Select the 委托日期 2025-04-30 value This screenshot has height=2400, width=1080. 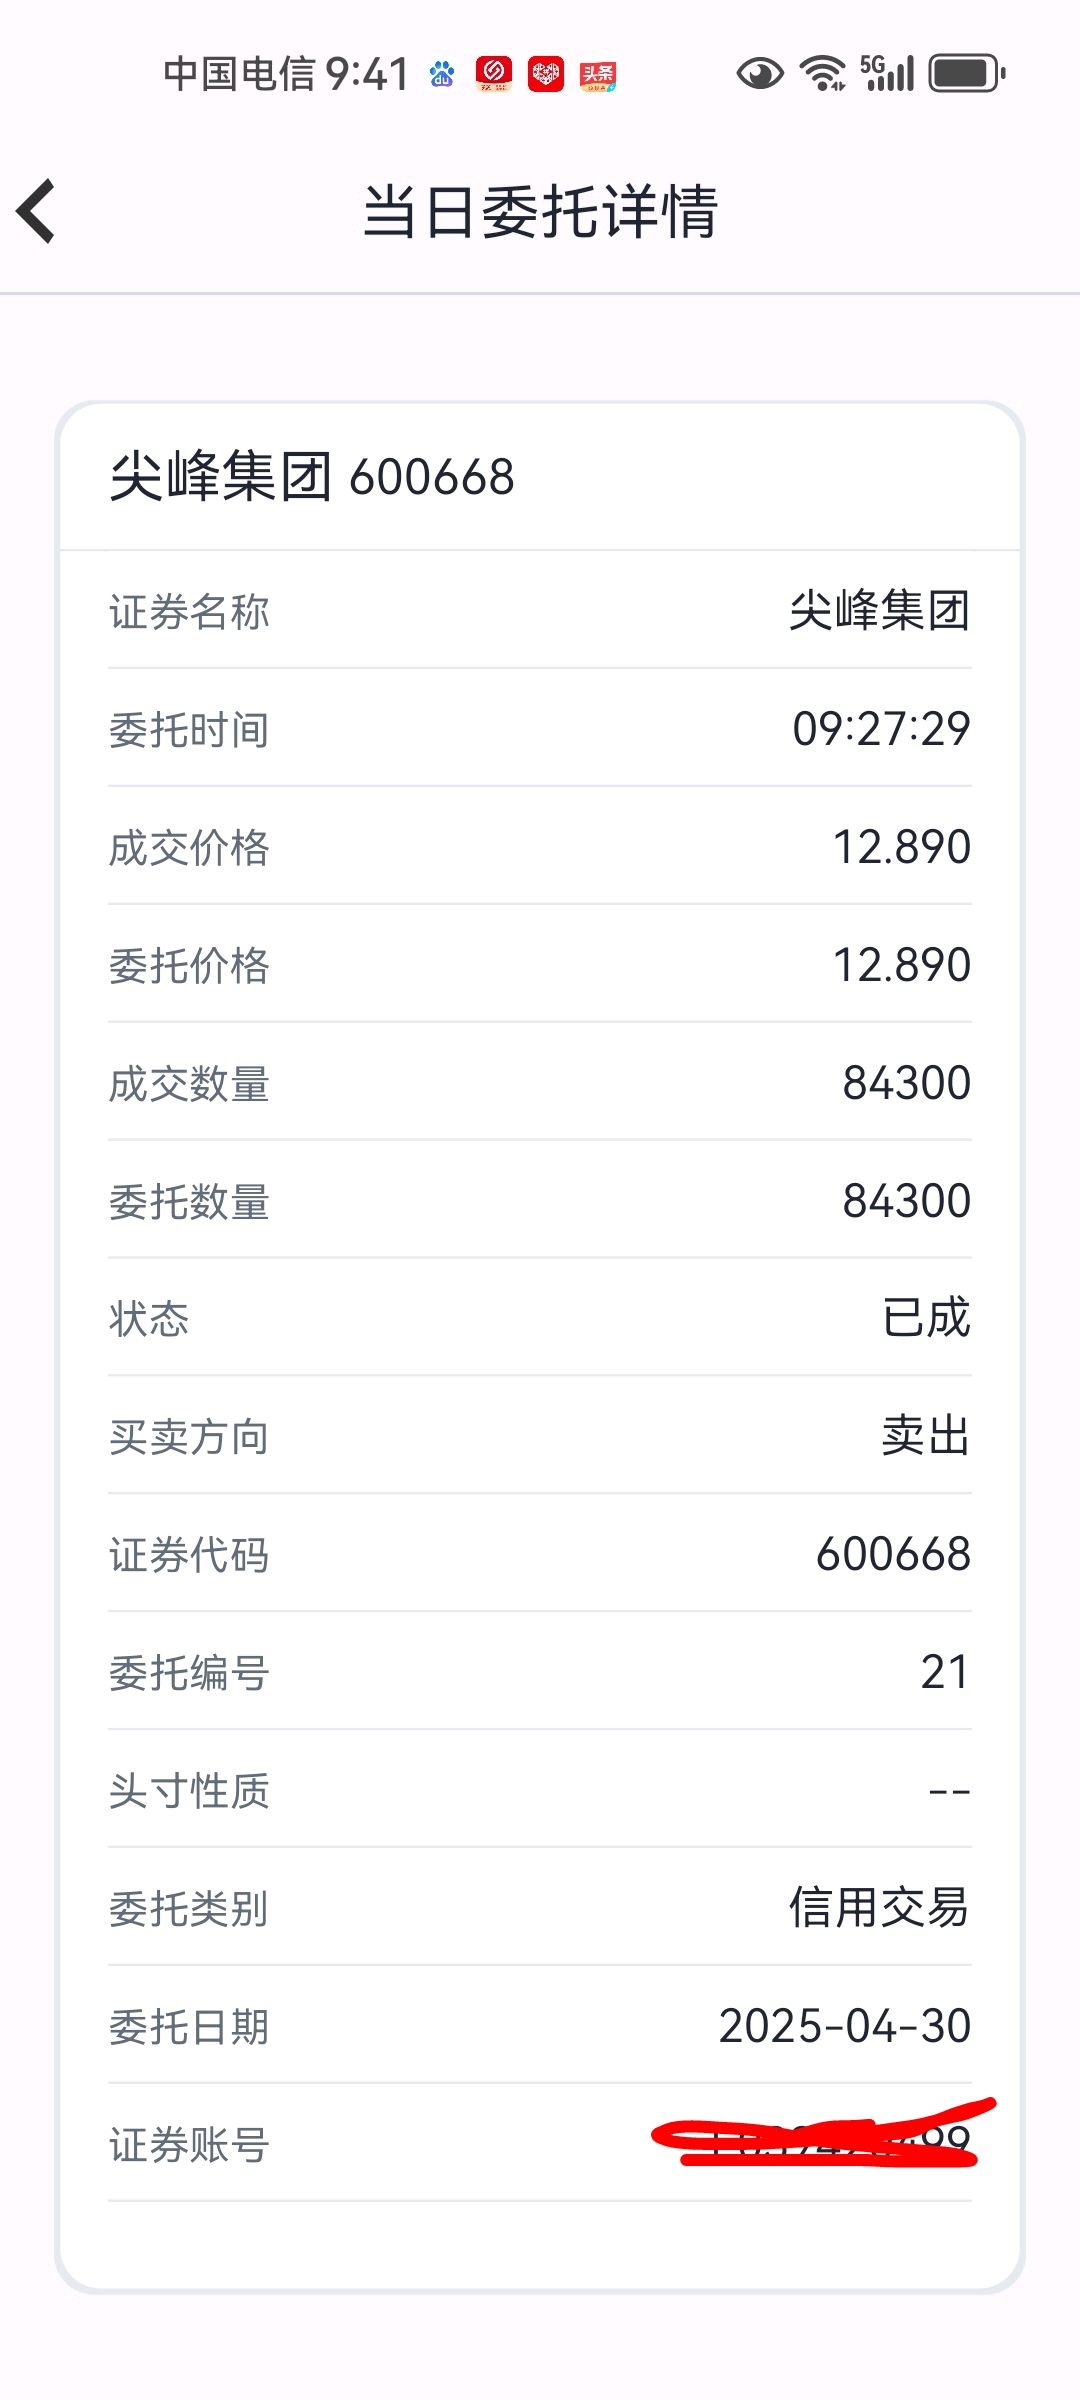[x=845, y=2026]
